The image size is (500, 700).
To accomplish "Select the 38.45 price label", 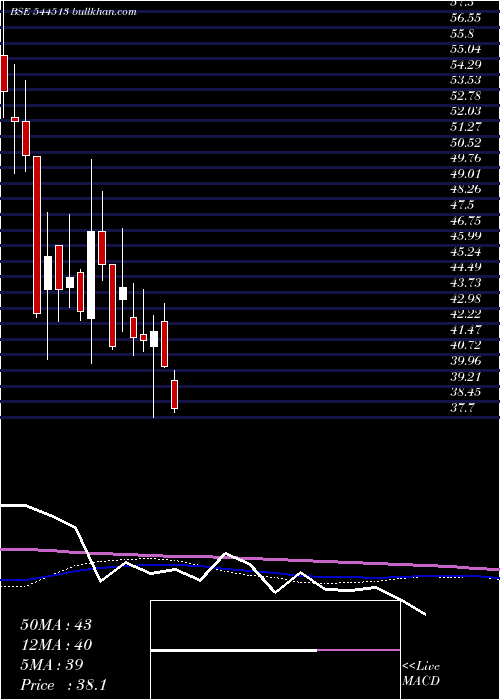I will point(466,392).
